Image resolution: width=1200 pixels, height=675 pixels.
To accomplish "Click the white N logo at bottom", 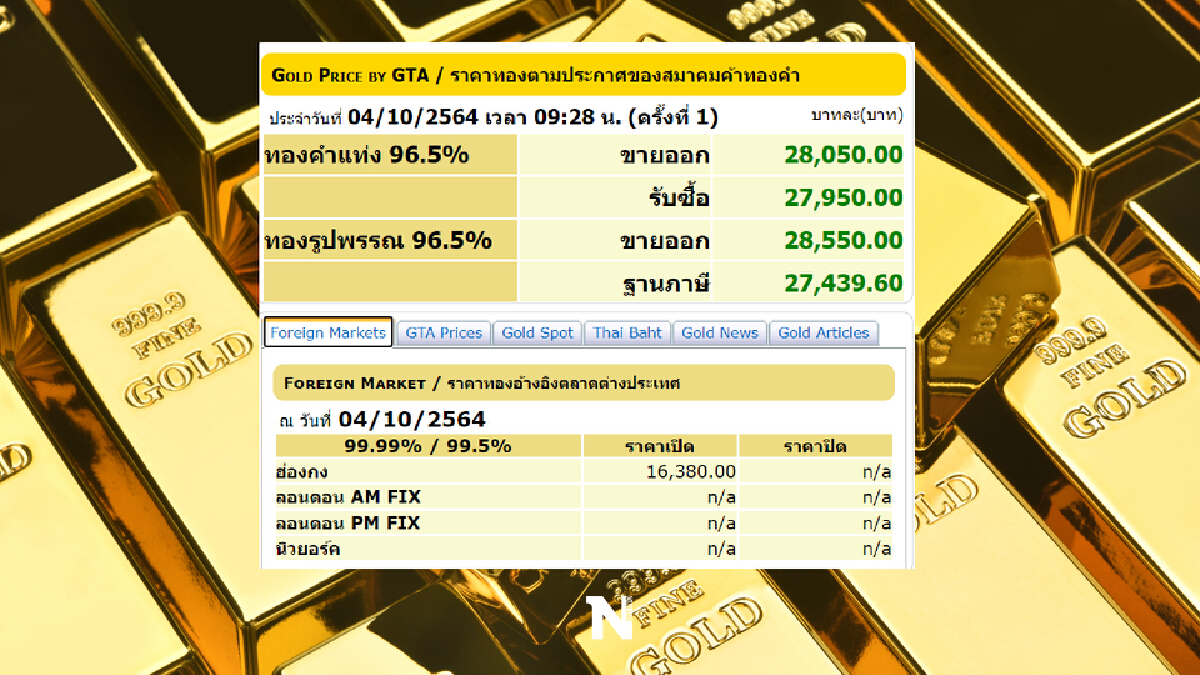I will pos(610,617).
